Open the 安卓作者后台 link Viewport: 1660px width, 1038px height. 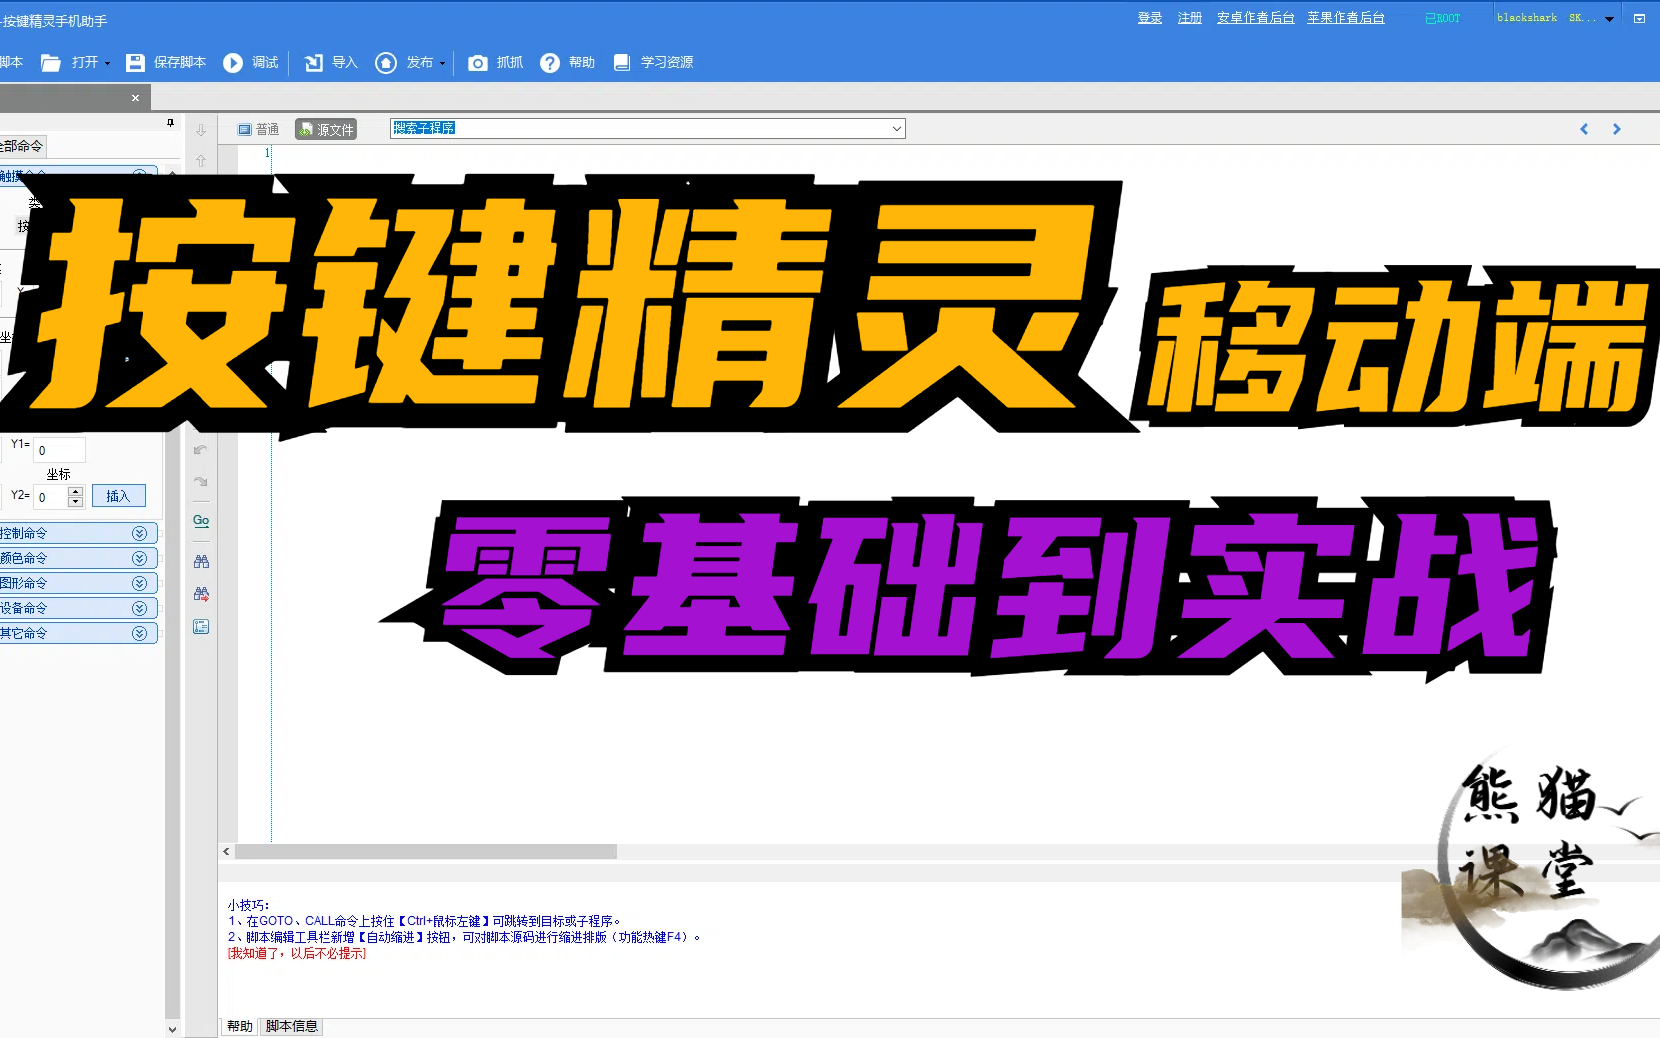pos(1256,18)
